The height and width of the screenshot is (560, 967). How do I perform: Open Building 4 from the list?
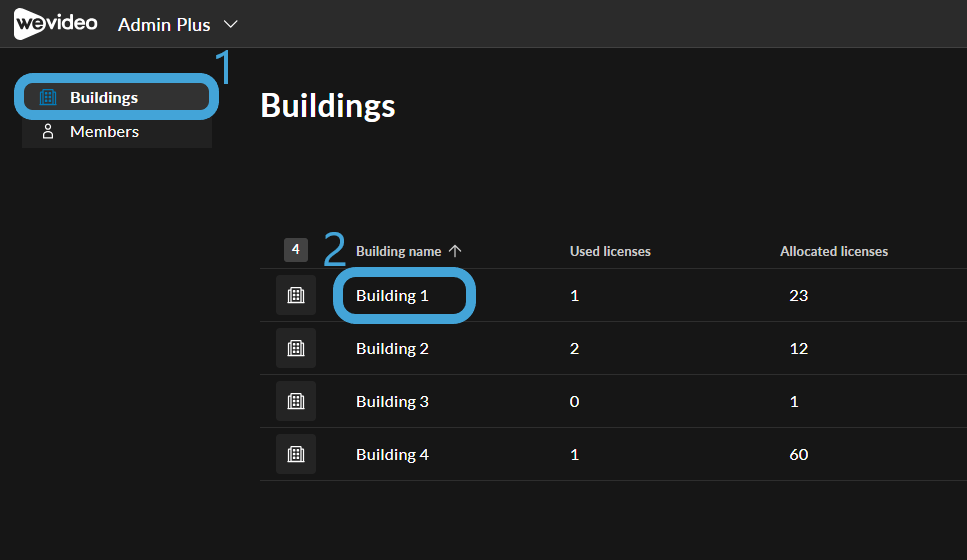392,455
